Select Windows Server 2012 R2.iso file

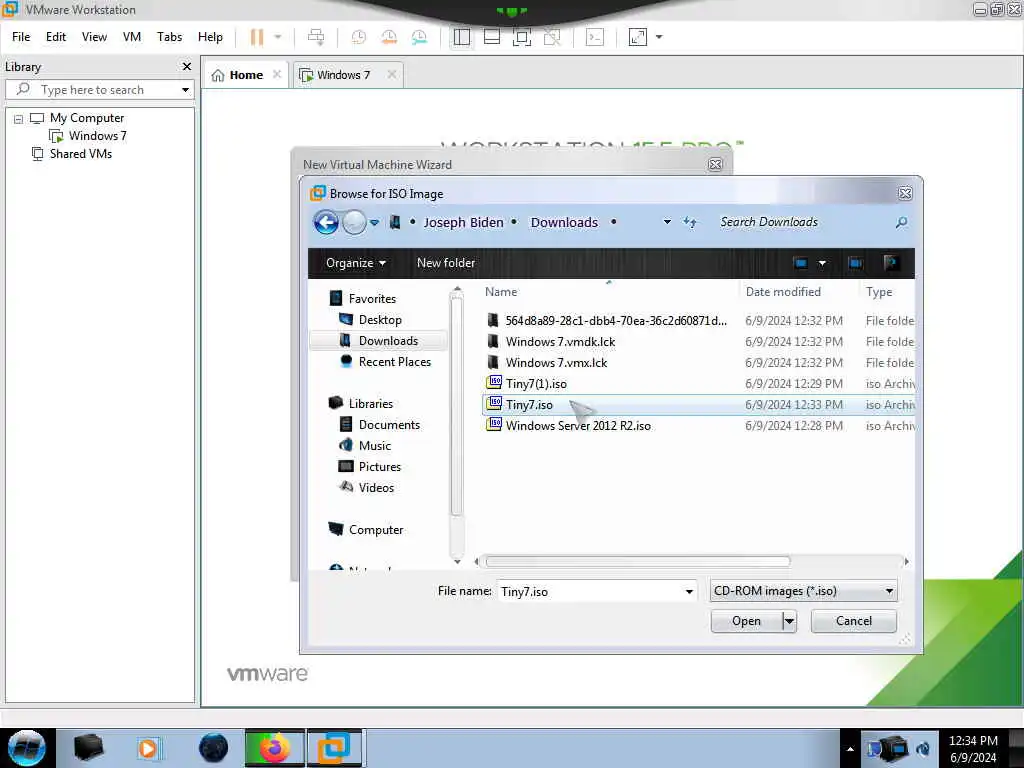tap(578, 426)
